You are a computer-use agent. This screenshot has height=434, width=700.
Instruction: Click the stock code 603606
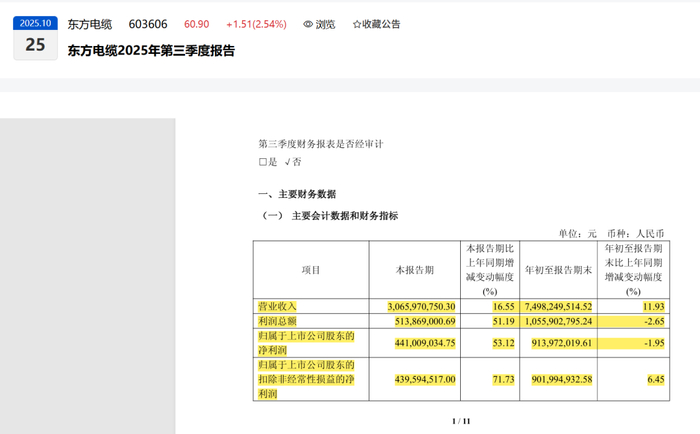tap(148, 24)
